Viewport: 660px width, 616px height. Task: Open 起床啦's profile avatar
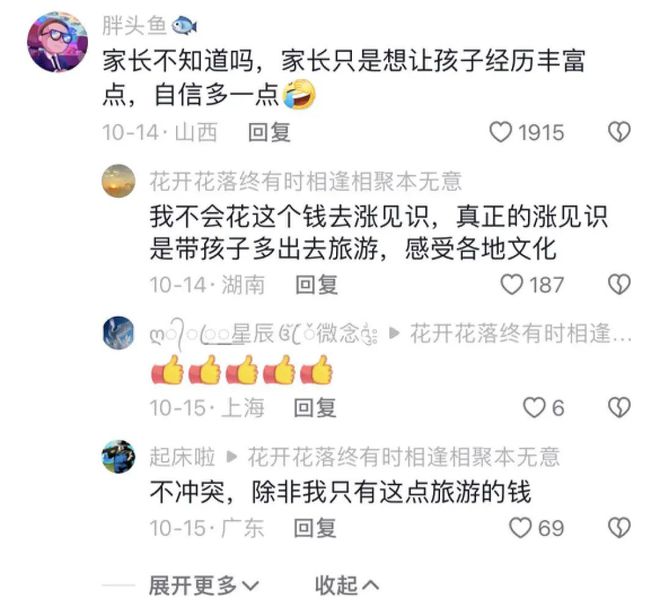coord(119,457)
